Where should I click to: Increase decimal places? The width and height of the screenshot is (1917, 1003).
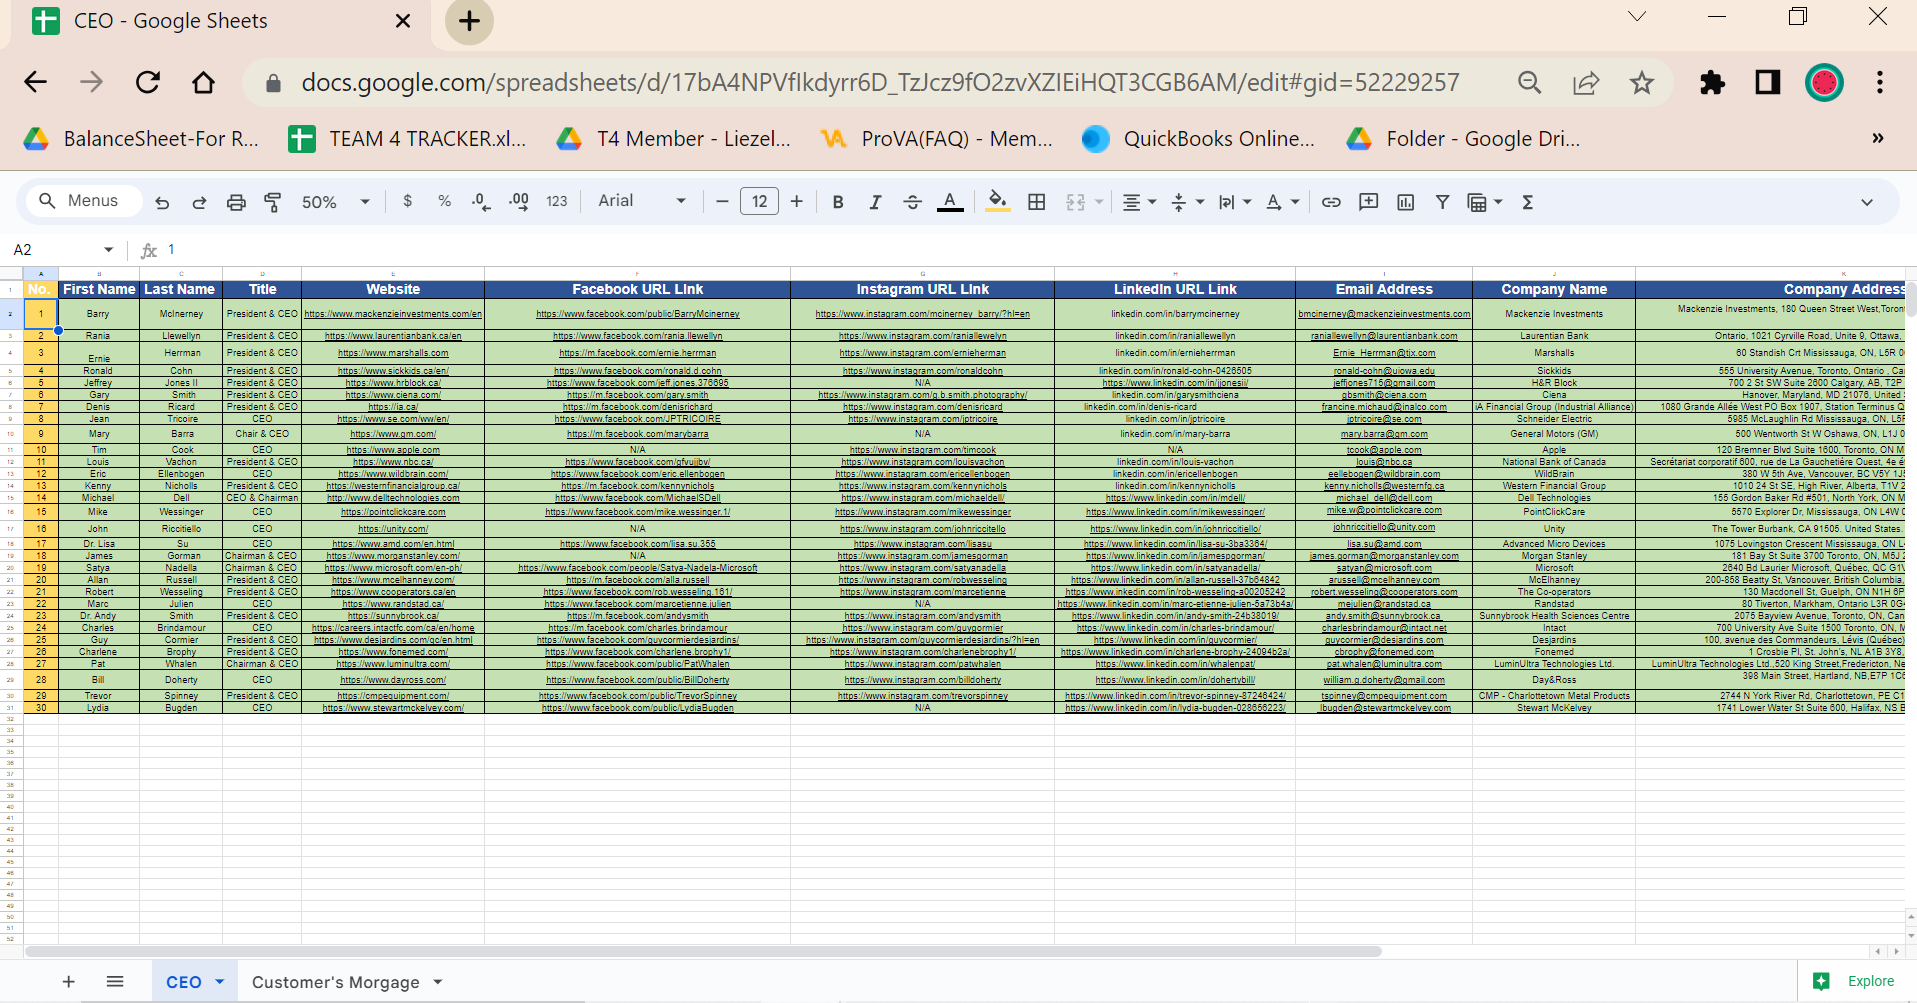point(519,202)
